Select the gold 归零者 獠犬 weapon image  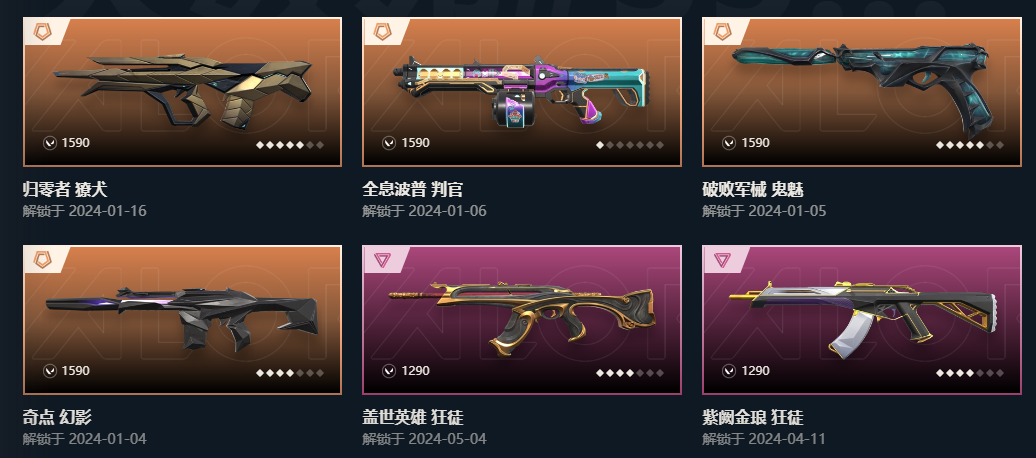coord(182,91)
